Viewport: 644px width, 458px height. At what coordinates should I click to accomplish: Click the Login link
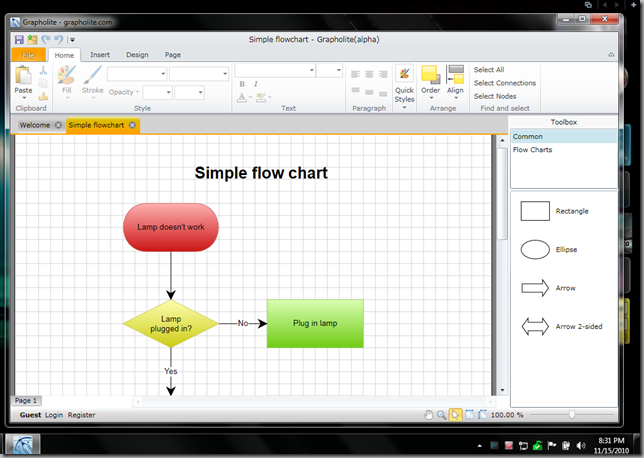pyautogui.click(x=54, y=415)
